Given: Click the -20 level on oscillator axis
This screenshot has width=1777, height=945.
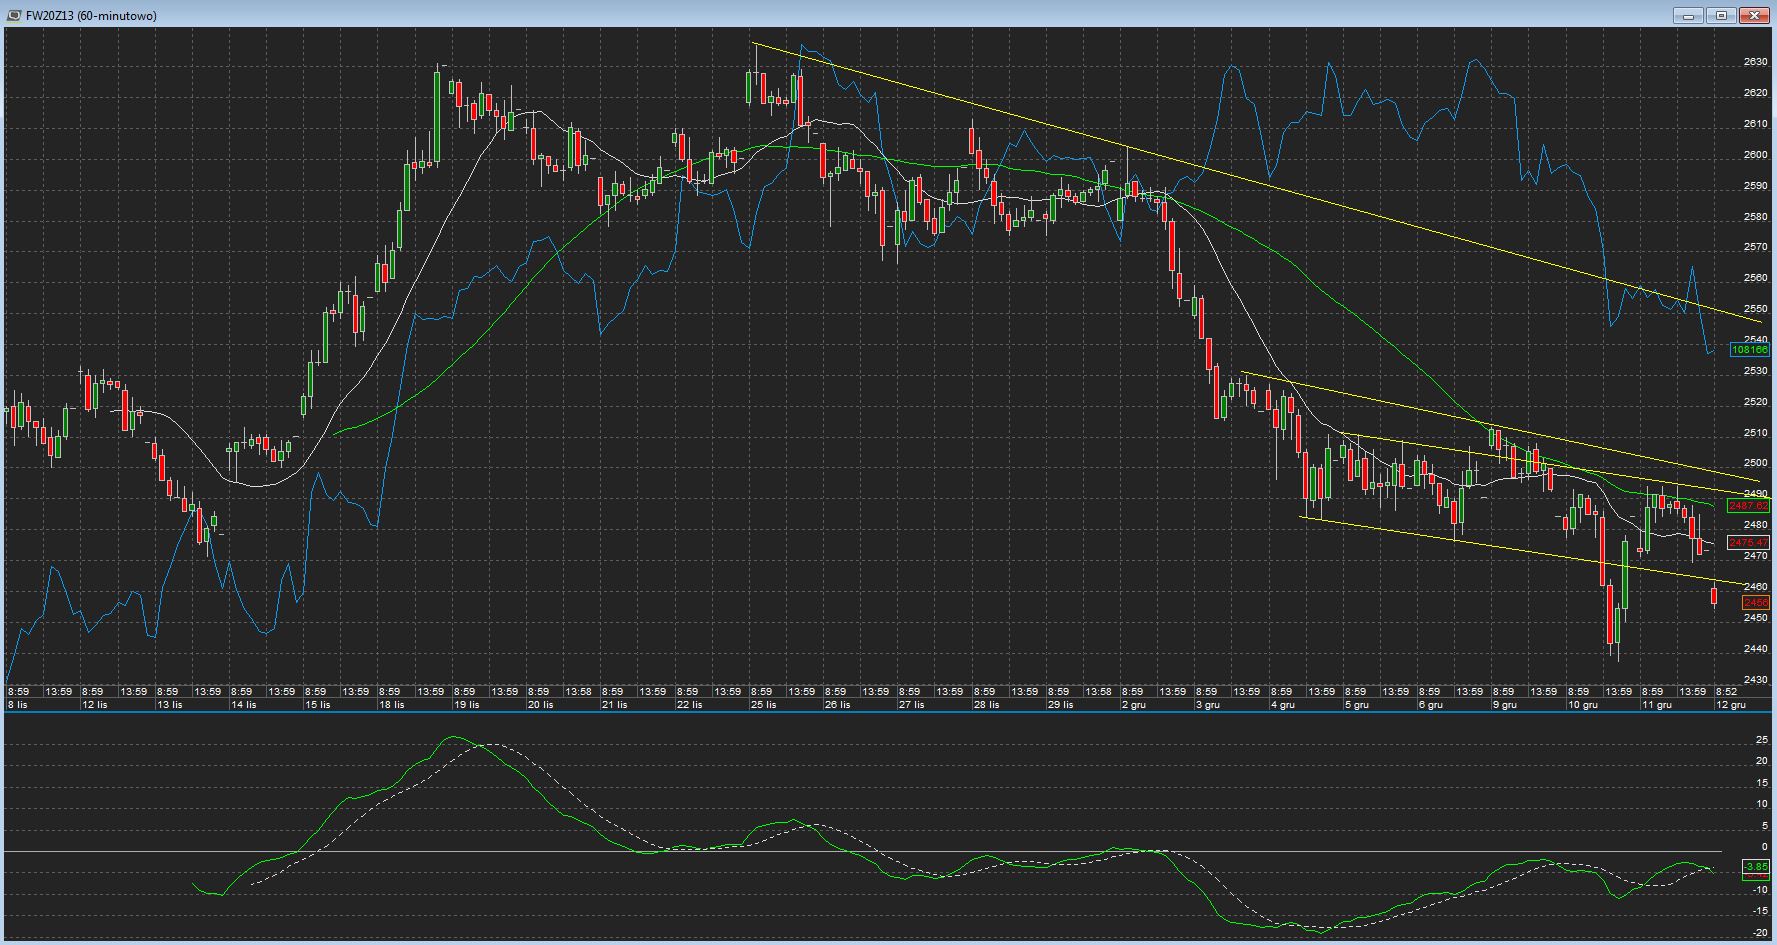Looking at the screenshot, I should point(1759,933).
